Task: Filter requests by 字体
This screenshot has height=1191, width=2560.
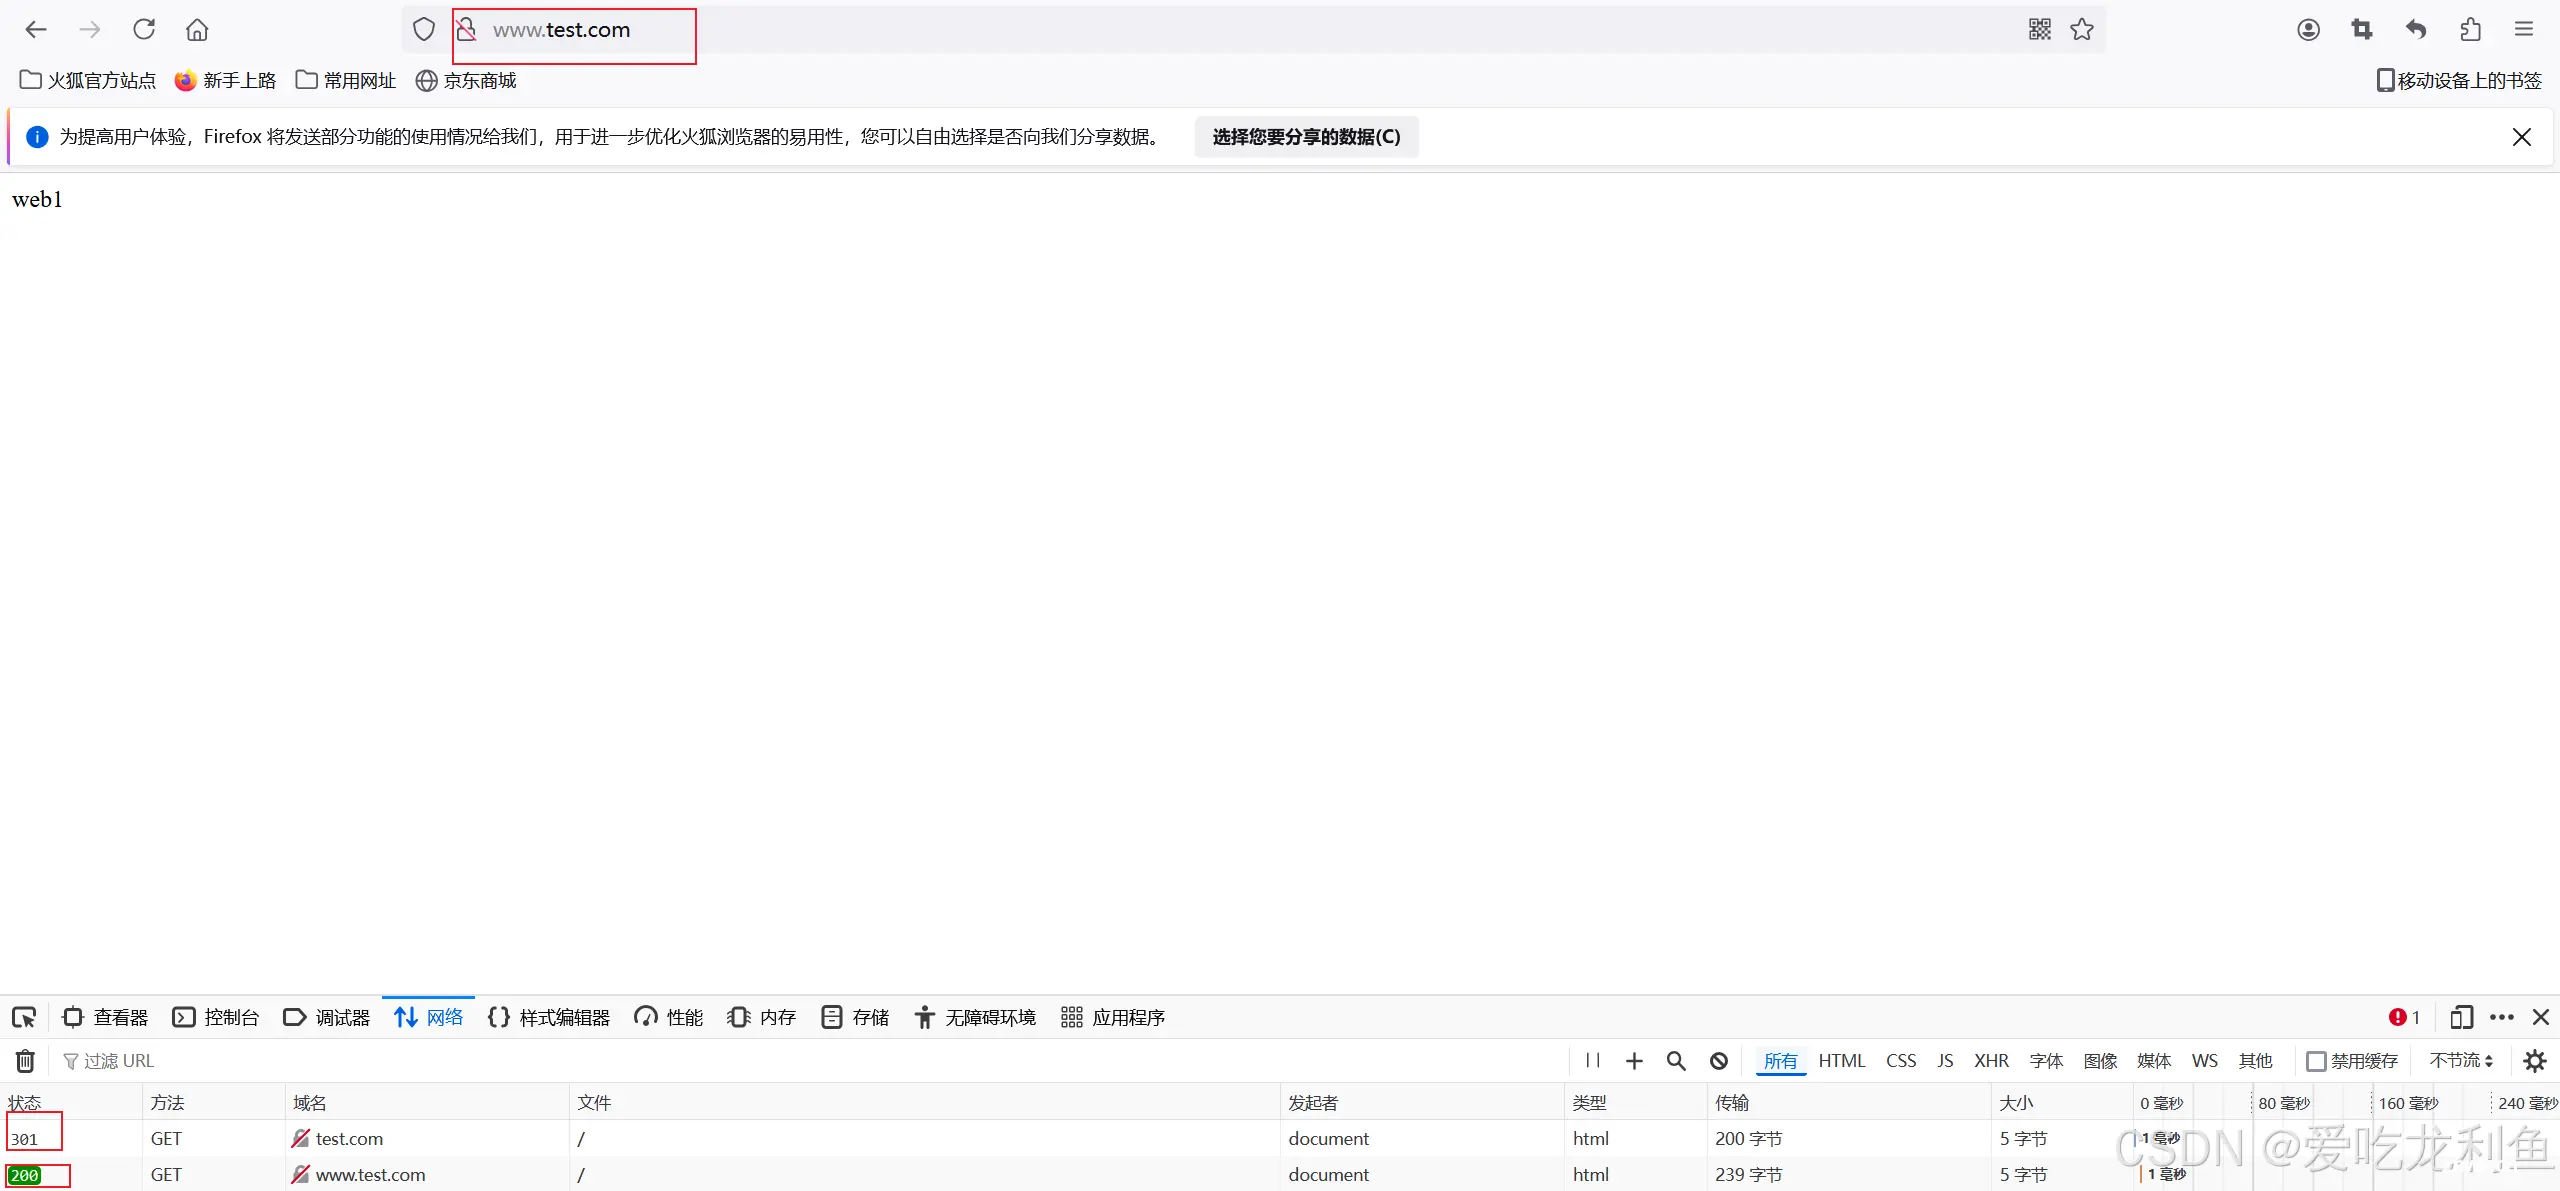Action: click(x=2046, y=1061)
